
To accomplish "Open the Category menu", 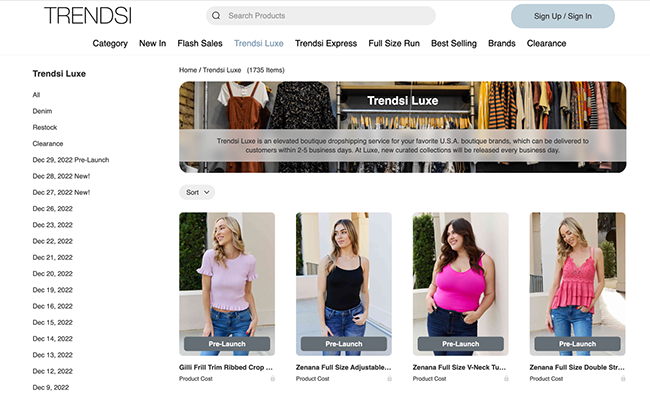I will [110, 43].
